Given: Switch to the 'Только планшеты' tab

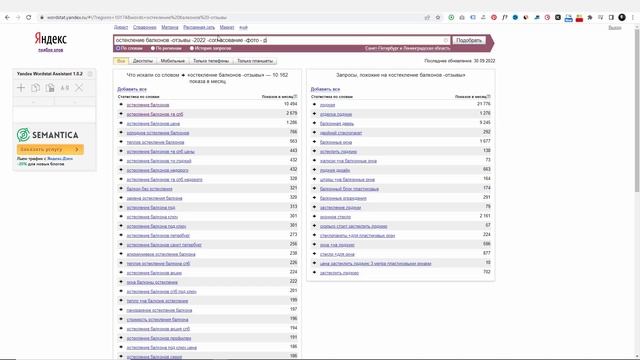Looking at the screenshot, I should point(255,61).
